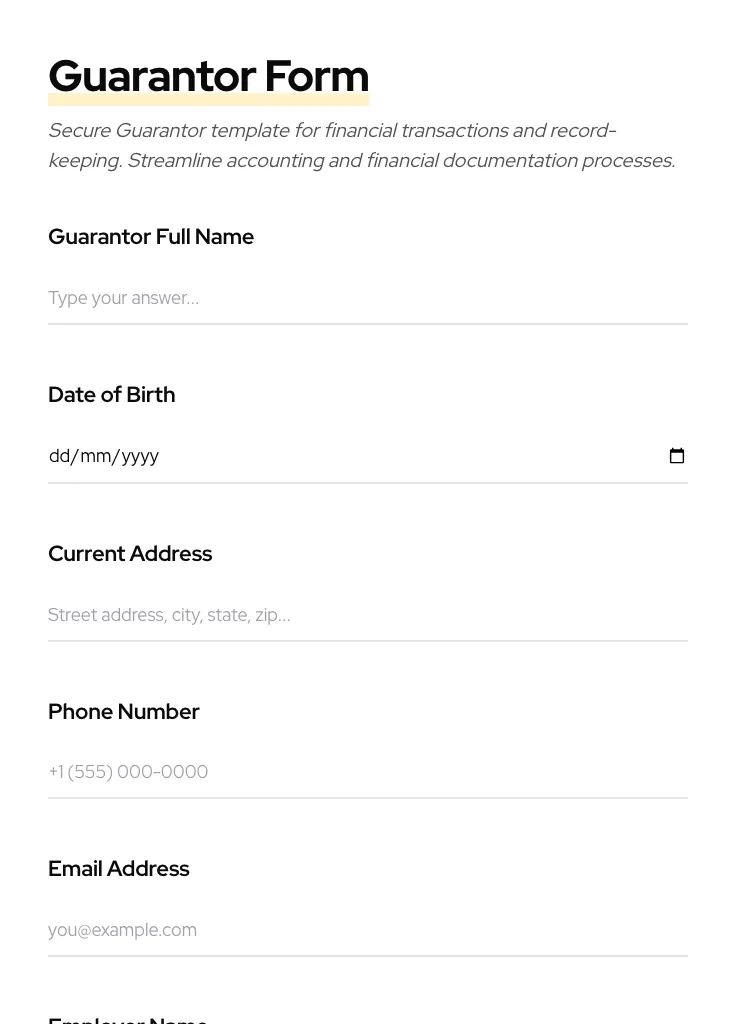Click into the Phone Number input
This screenshot has width=736, height=1024.
[x=367, y=772]
